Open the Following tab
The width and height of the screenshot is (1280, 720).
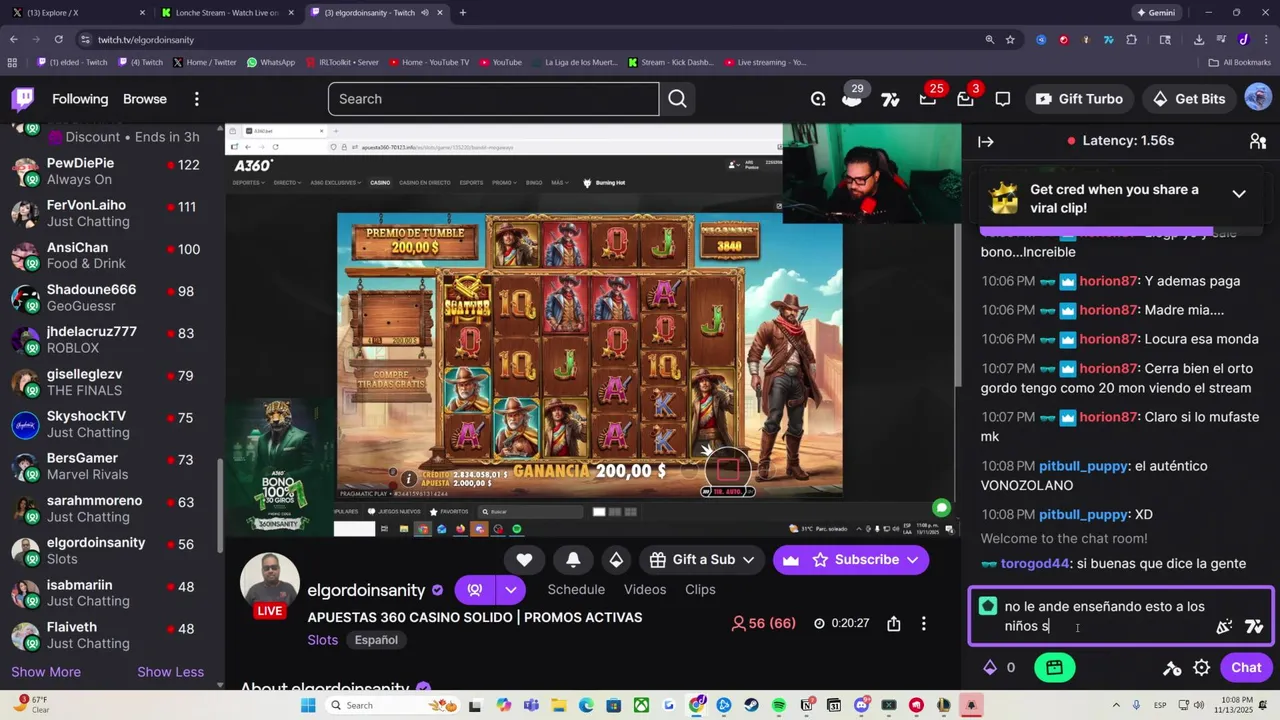coord(80,99)
